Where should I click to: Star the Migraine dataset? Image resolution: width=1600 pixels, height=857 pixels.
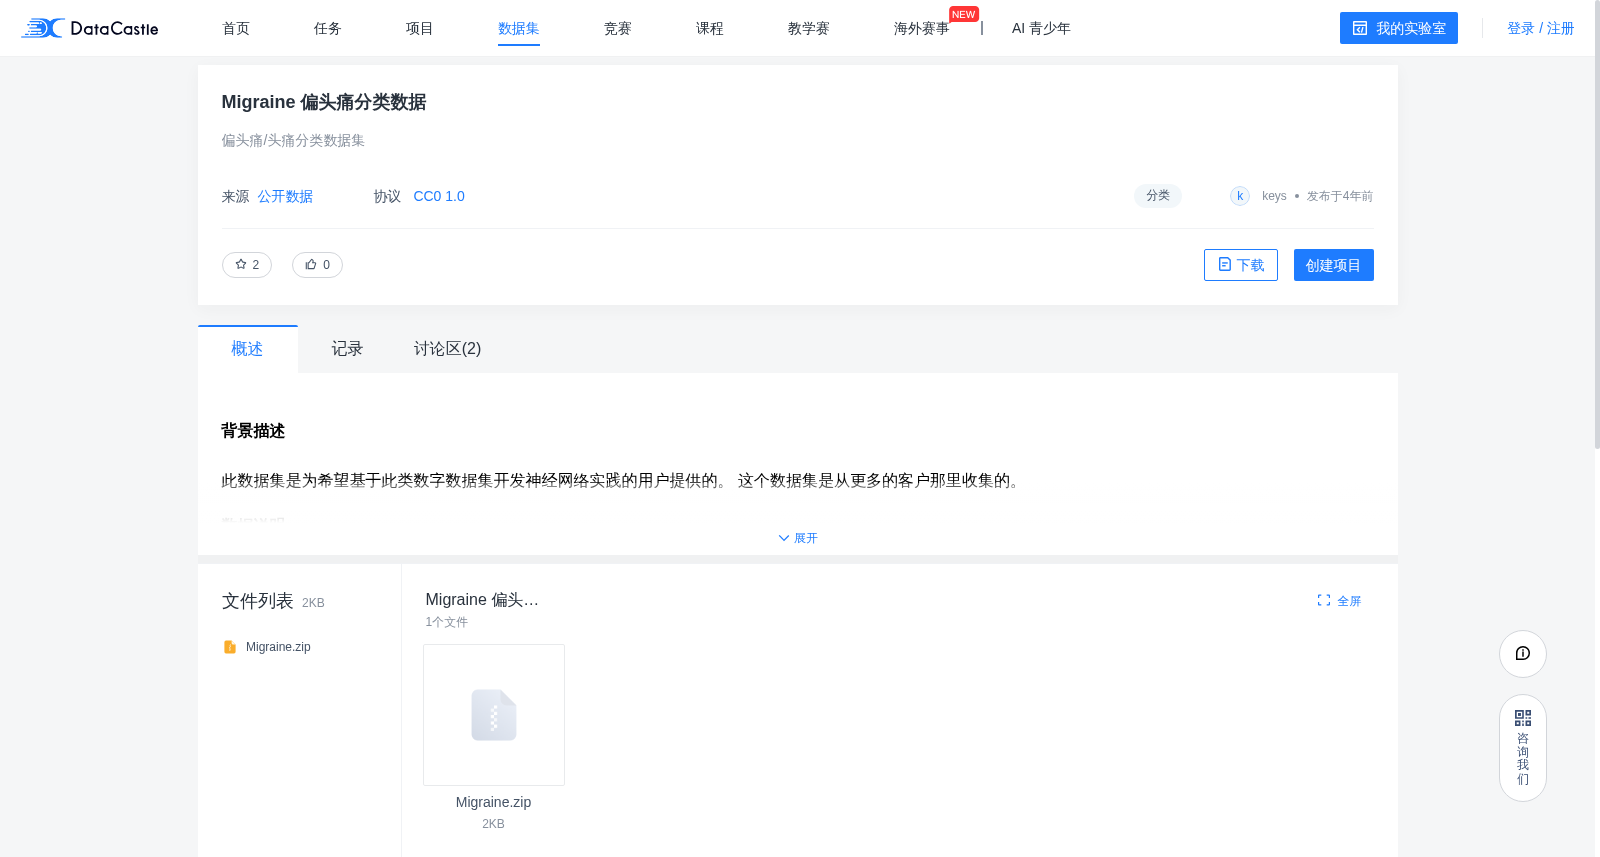(247, 265)
